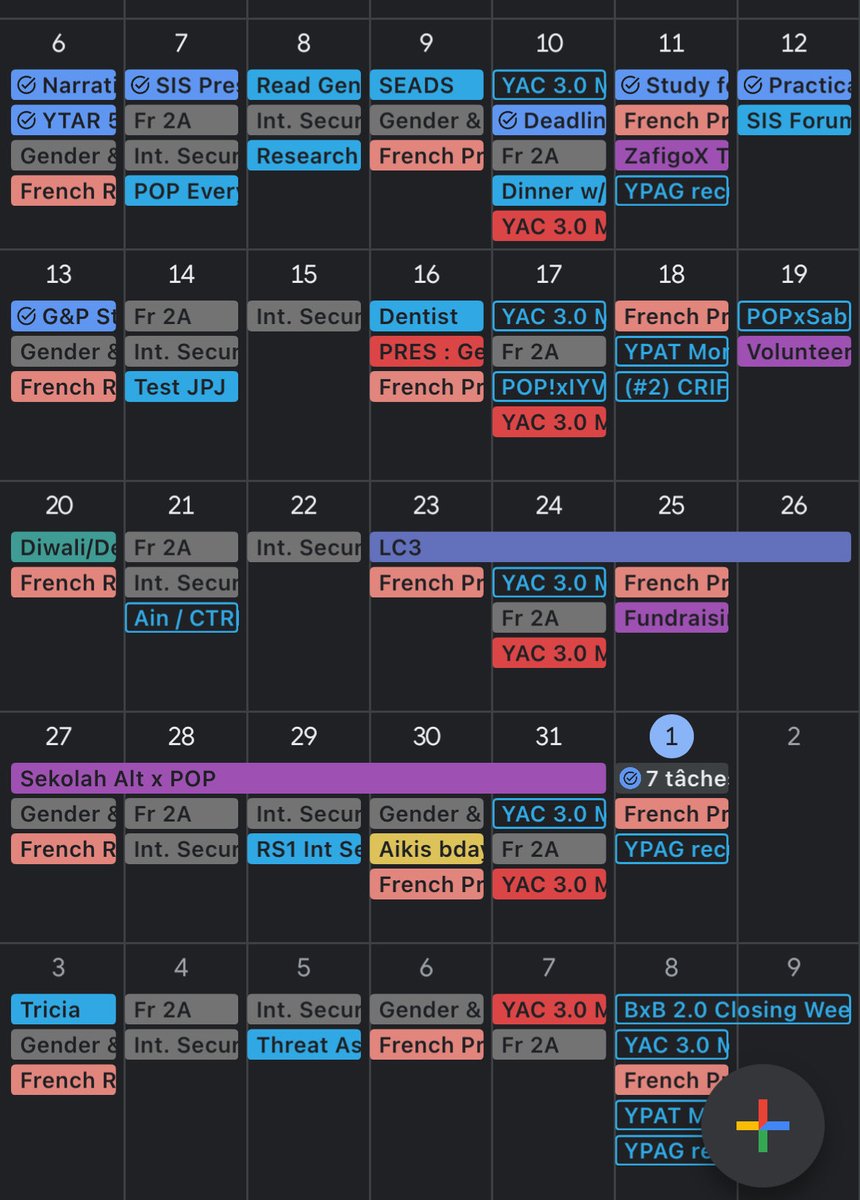The width and height of the screenshot is (860, 1200).
Task: Open Research event on the 8th
Action: coord(304,155)
